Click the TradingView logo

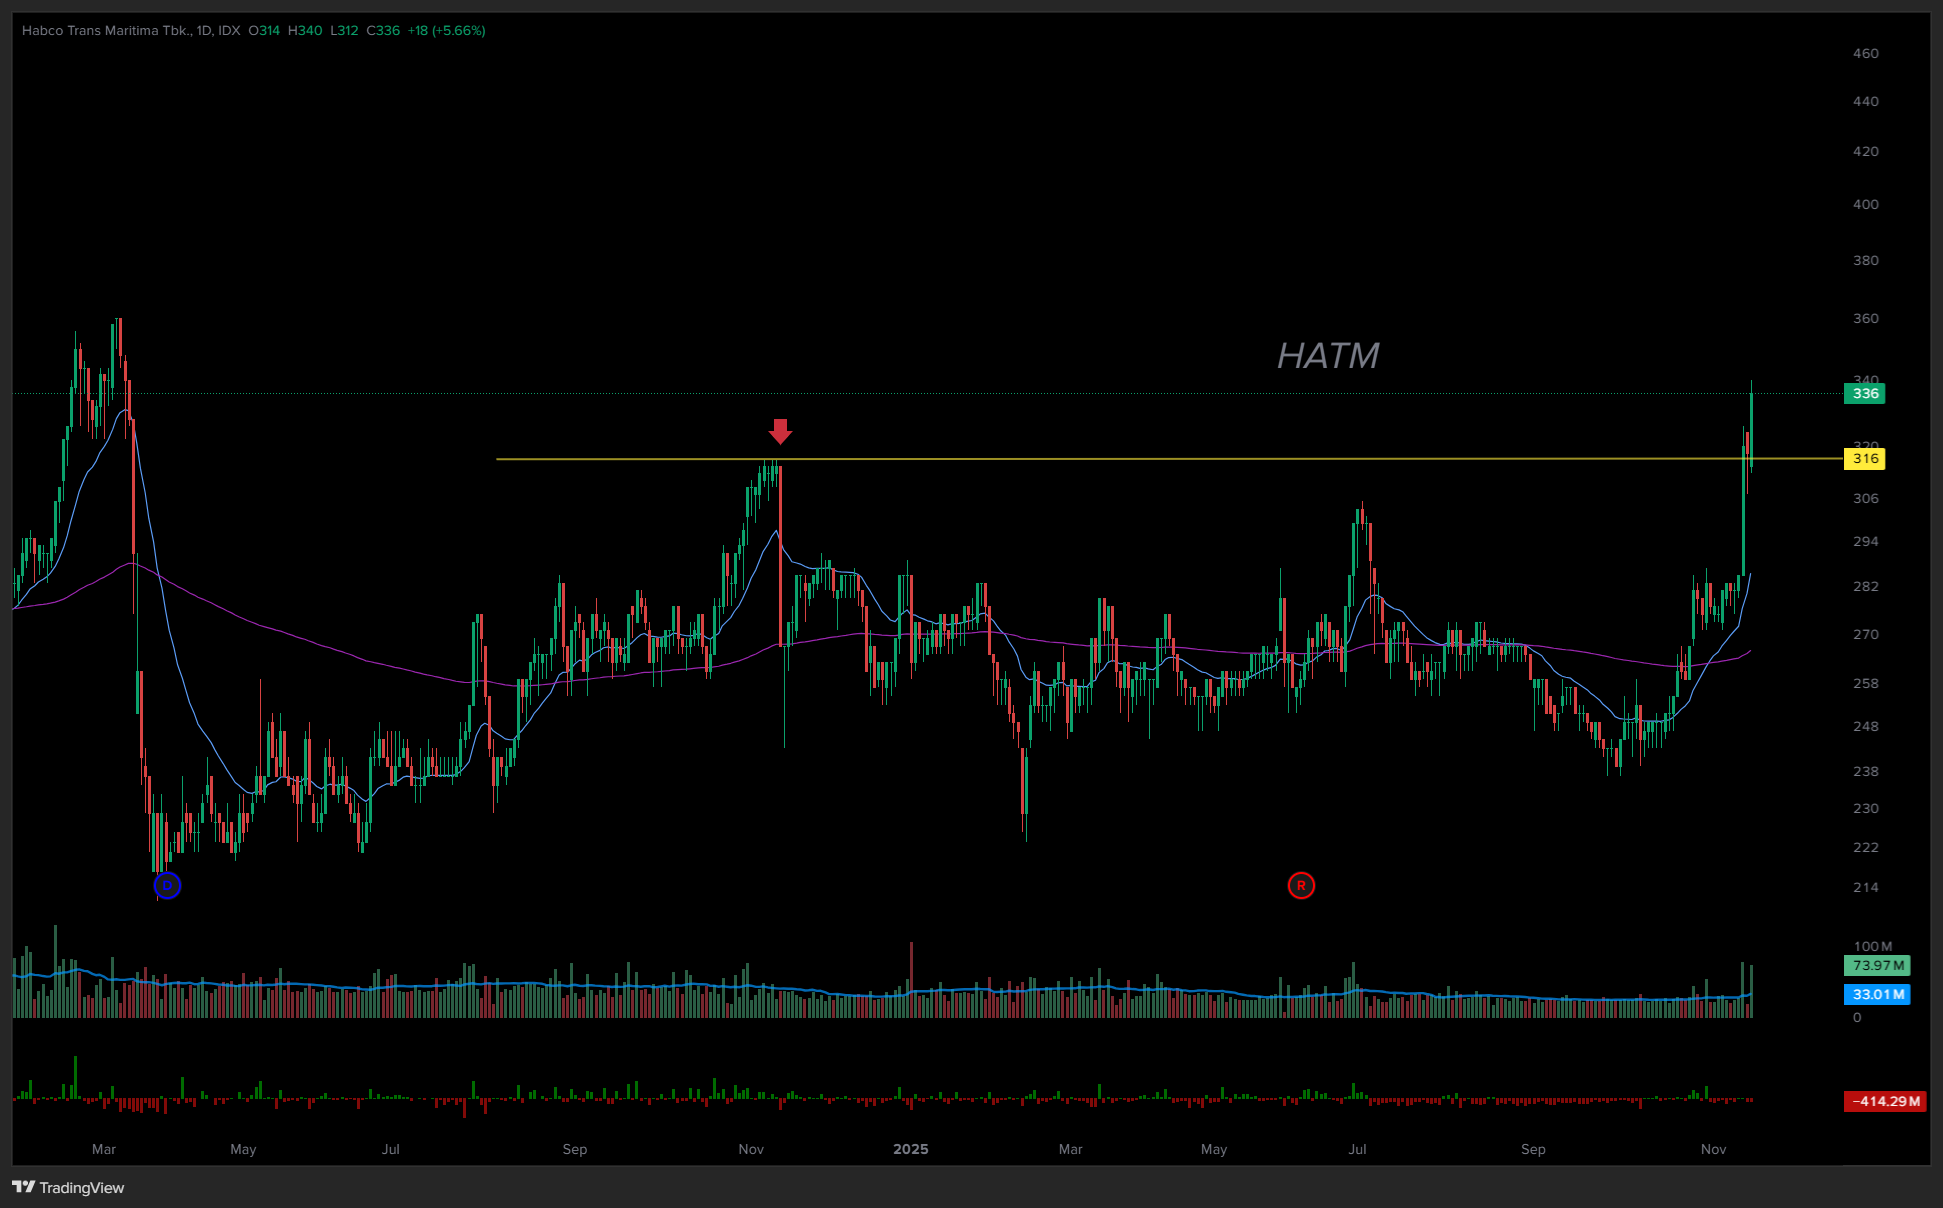point(24,1187)
